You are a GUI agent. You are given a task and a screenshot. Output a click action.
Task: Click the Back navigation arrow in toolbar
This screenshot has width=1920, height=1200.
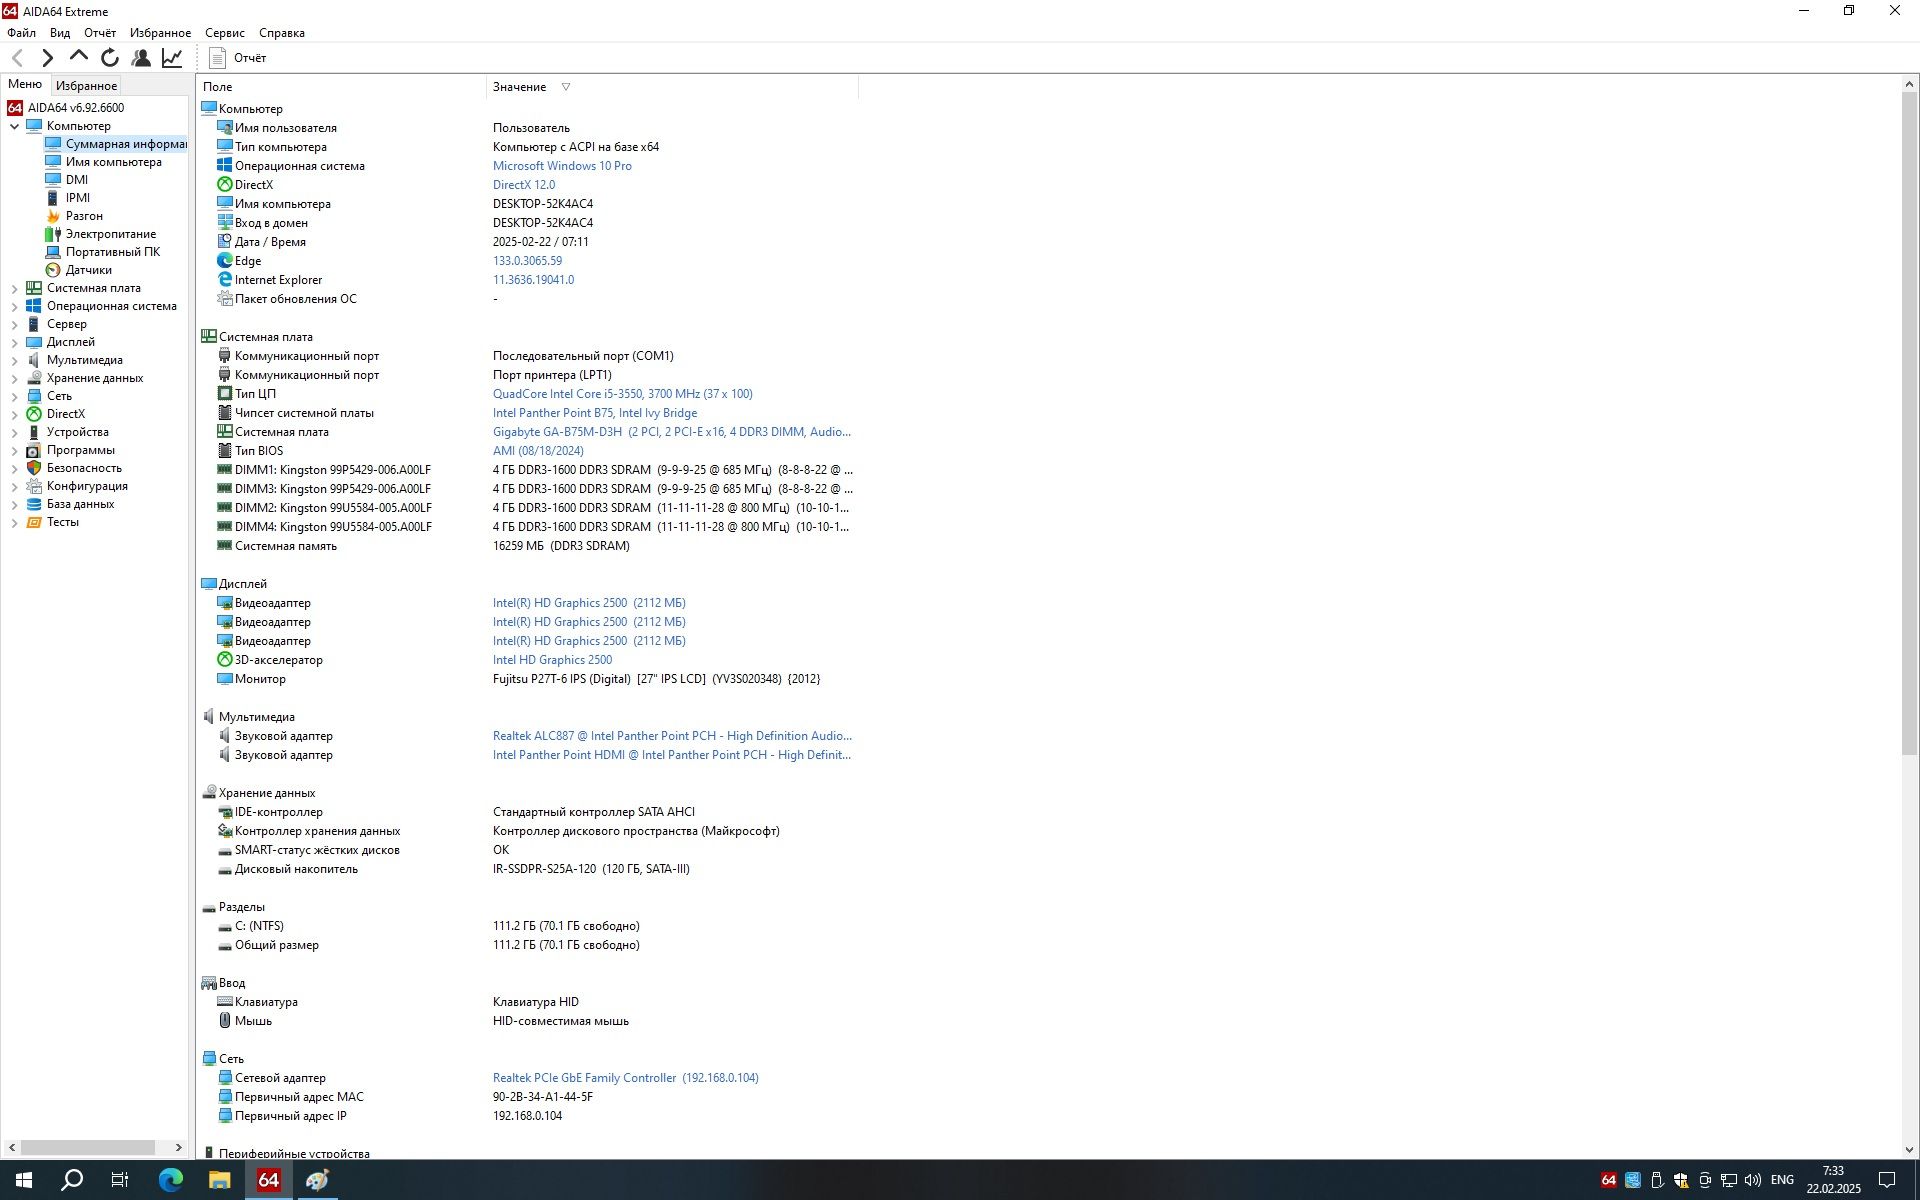tap(17, 58)
